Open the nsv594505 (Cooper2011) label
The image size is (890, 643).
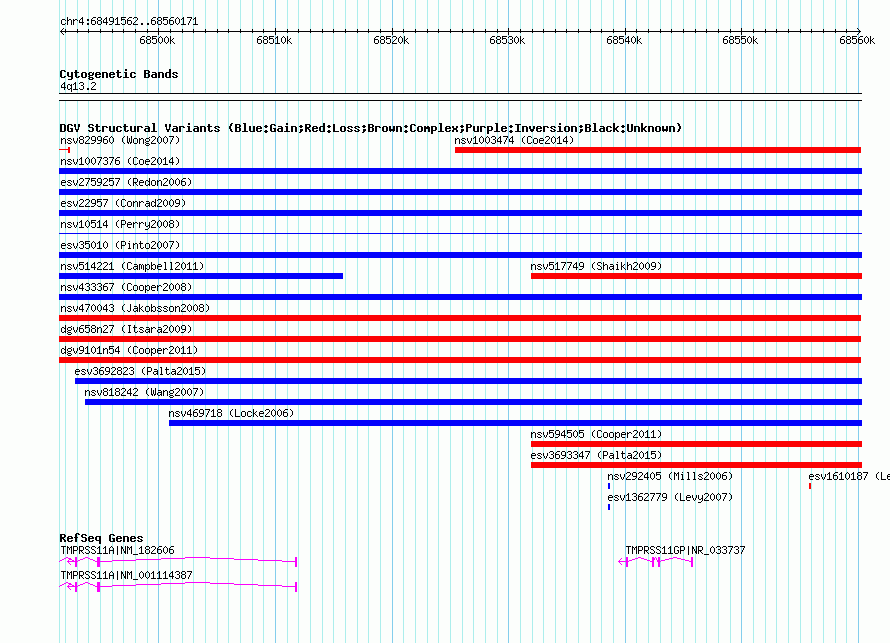pyautogui.click(x=596, y=434)
